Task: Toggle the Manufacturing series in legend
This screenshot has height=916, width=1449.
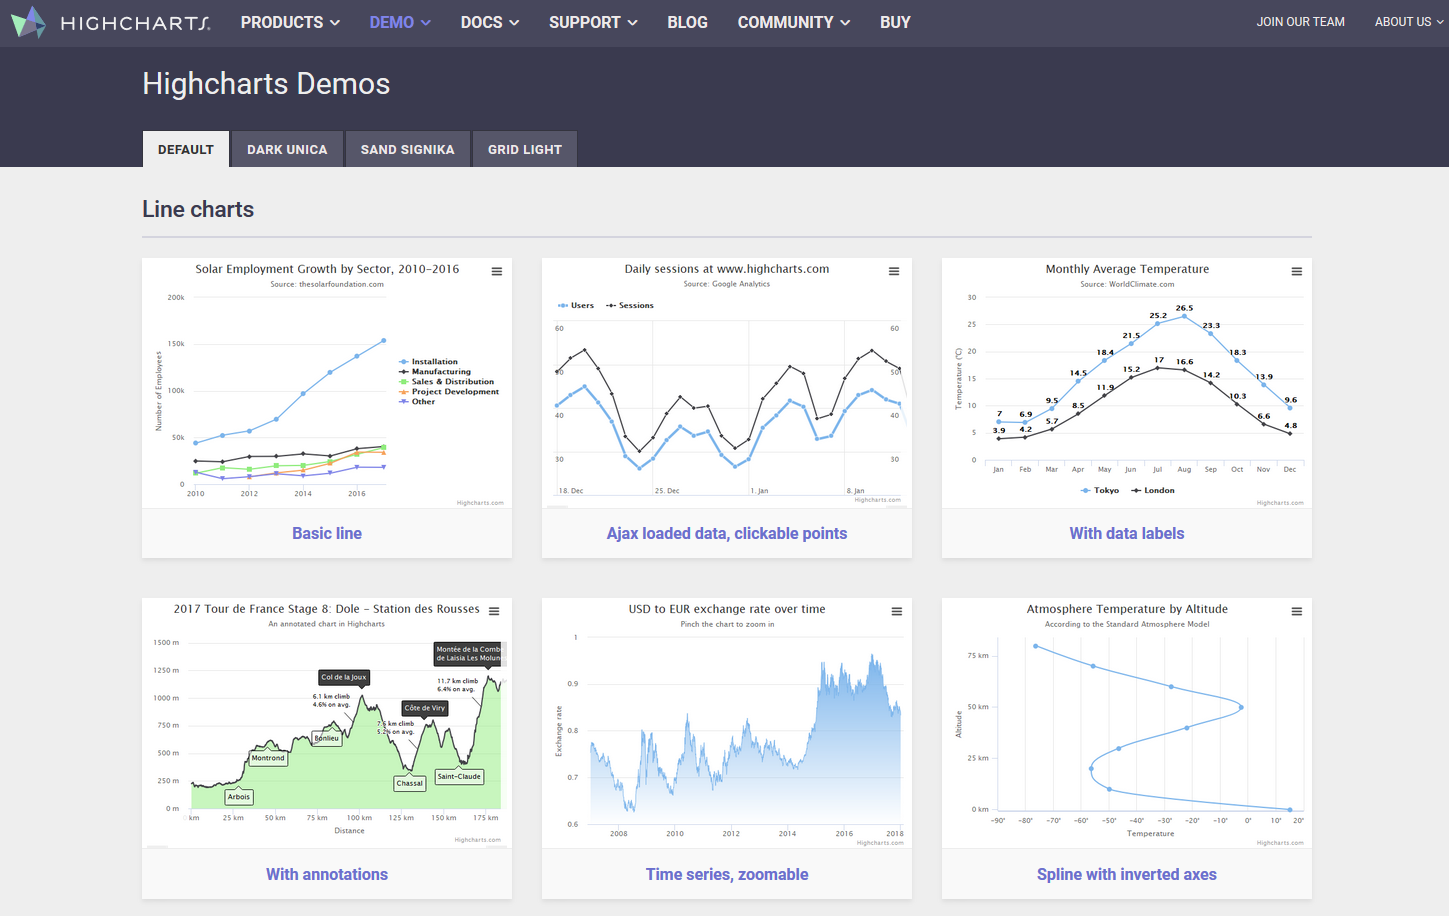Action: pos(434,372)
